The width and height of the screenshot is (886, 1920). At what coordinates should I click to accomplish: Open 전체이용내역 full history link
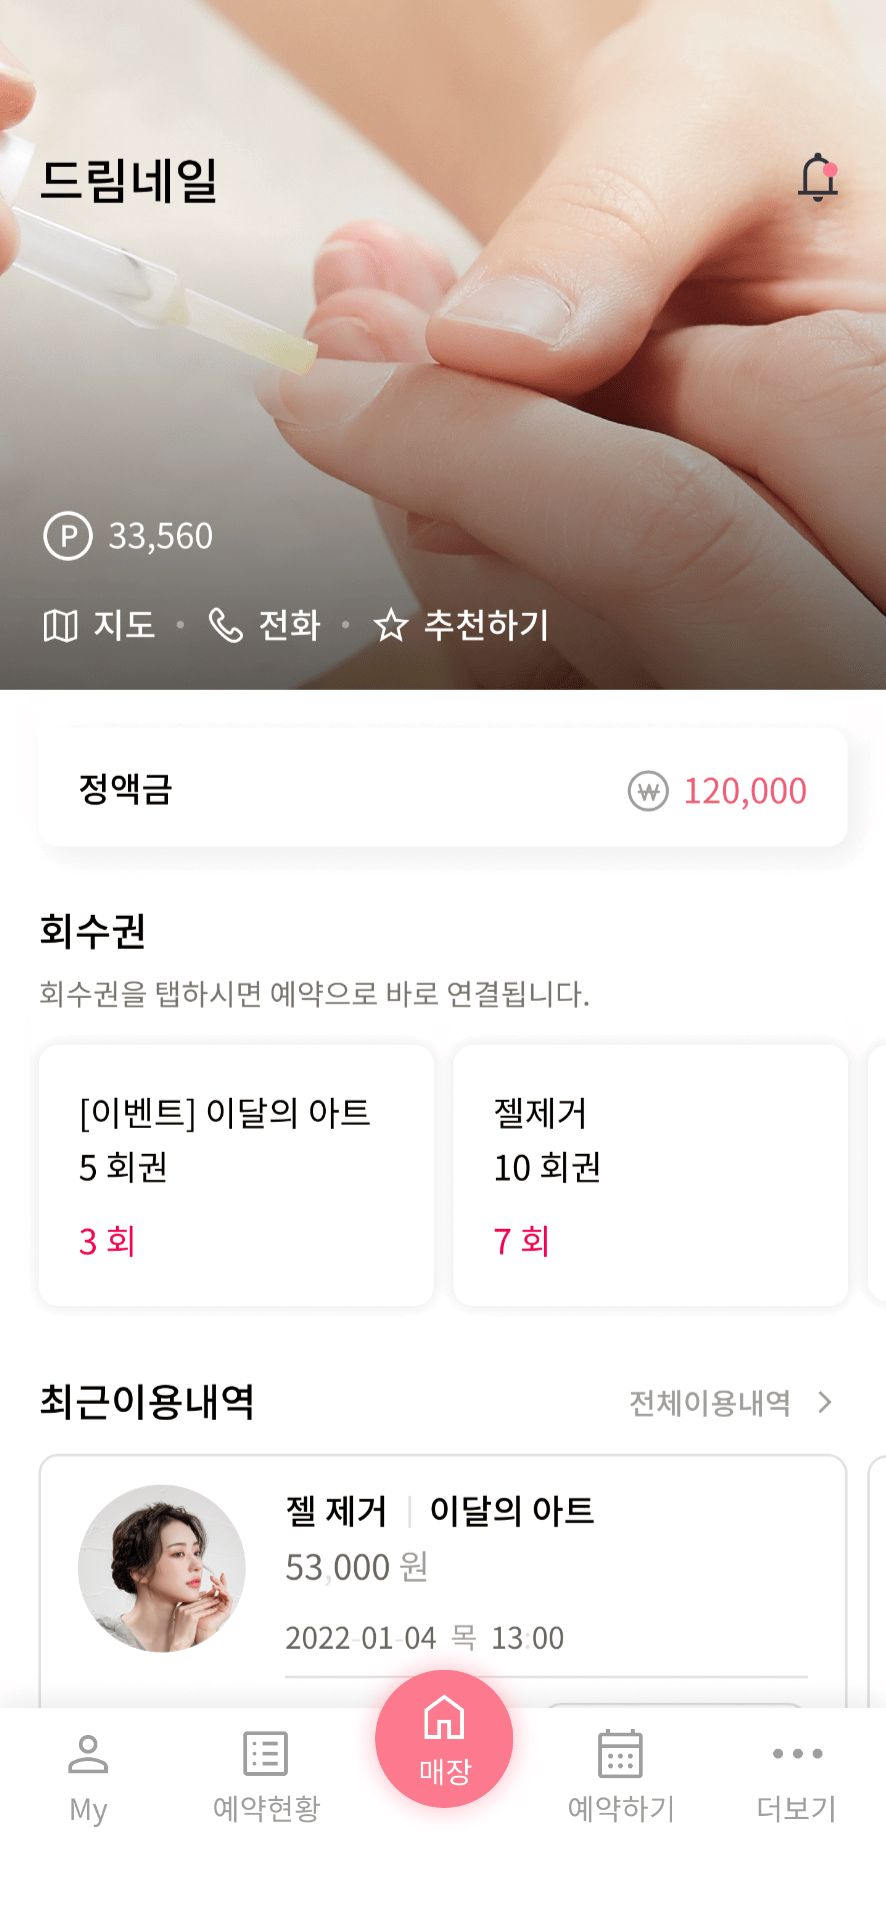pos(709,1403)
